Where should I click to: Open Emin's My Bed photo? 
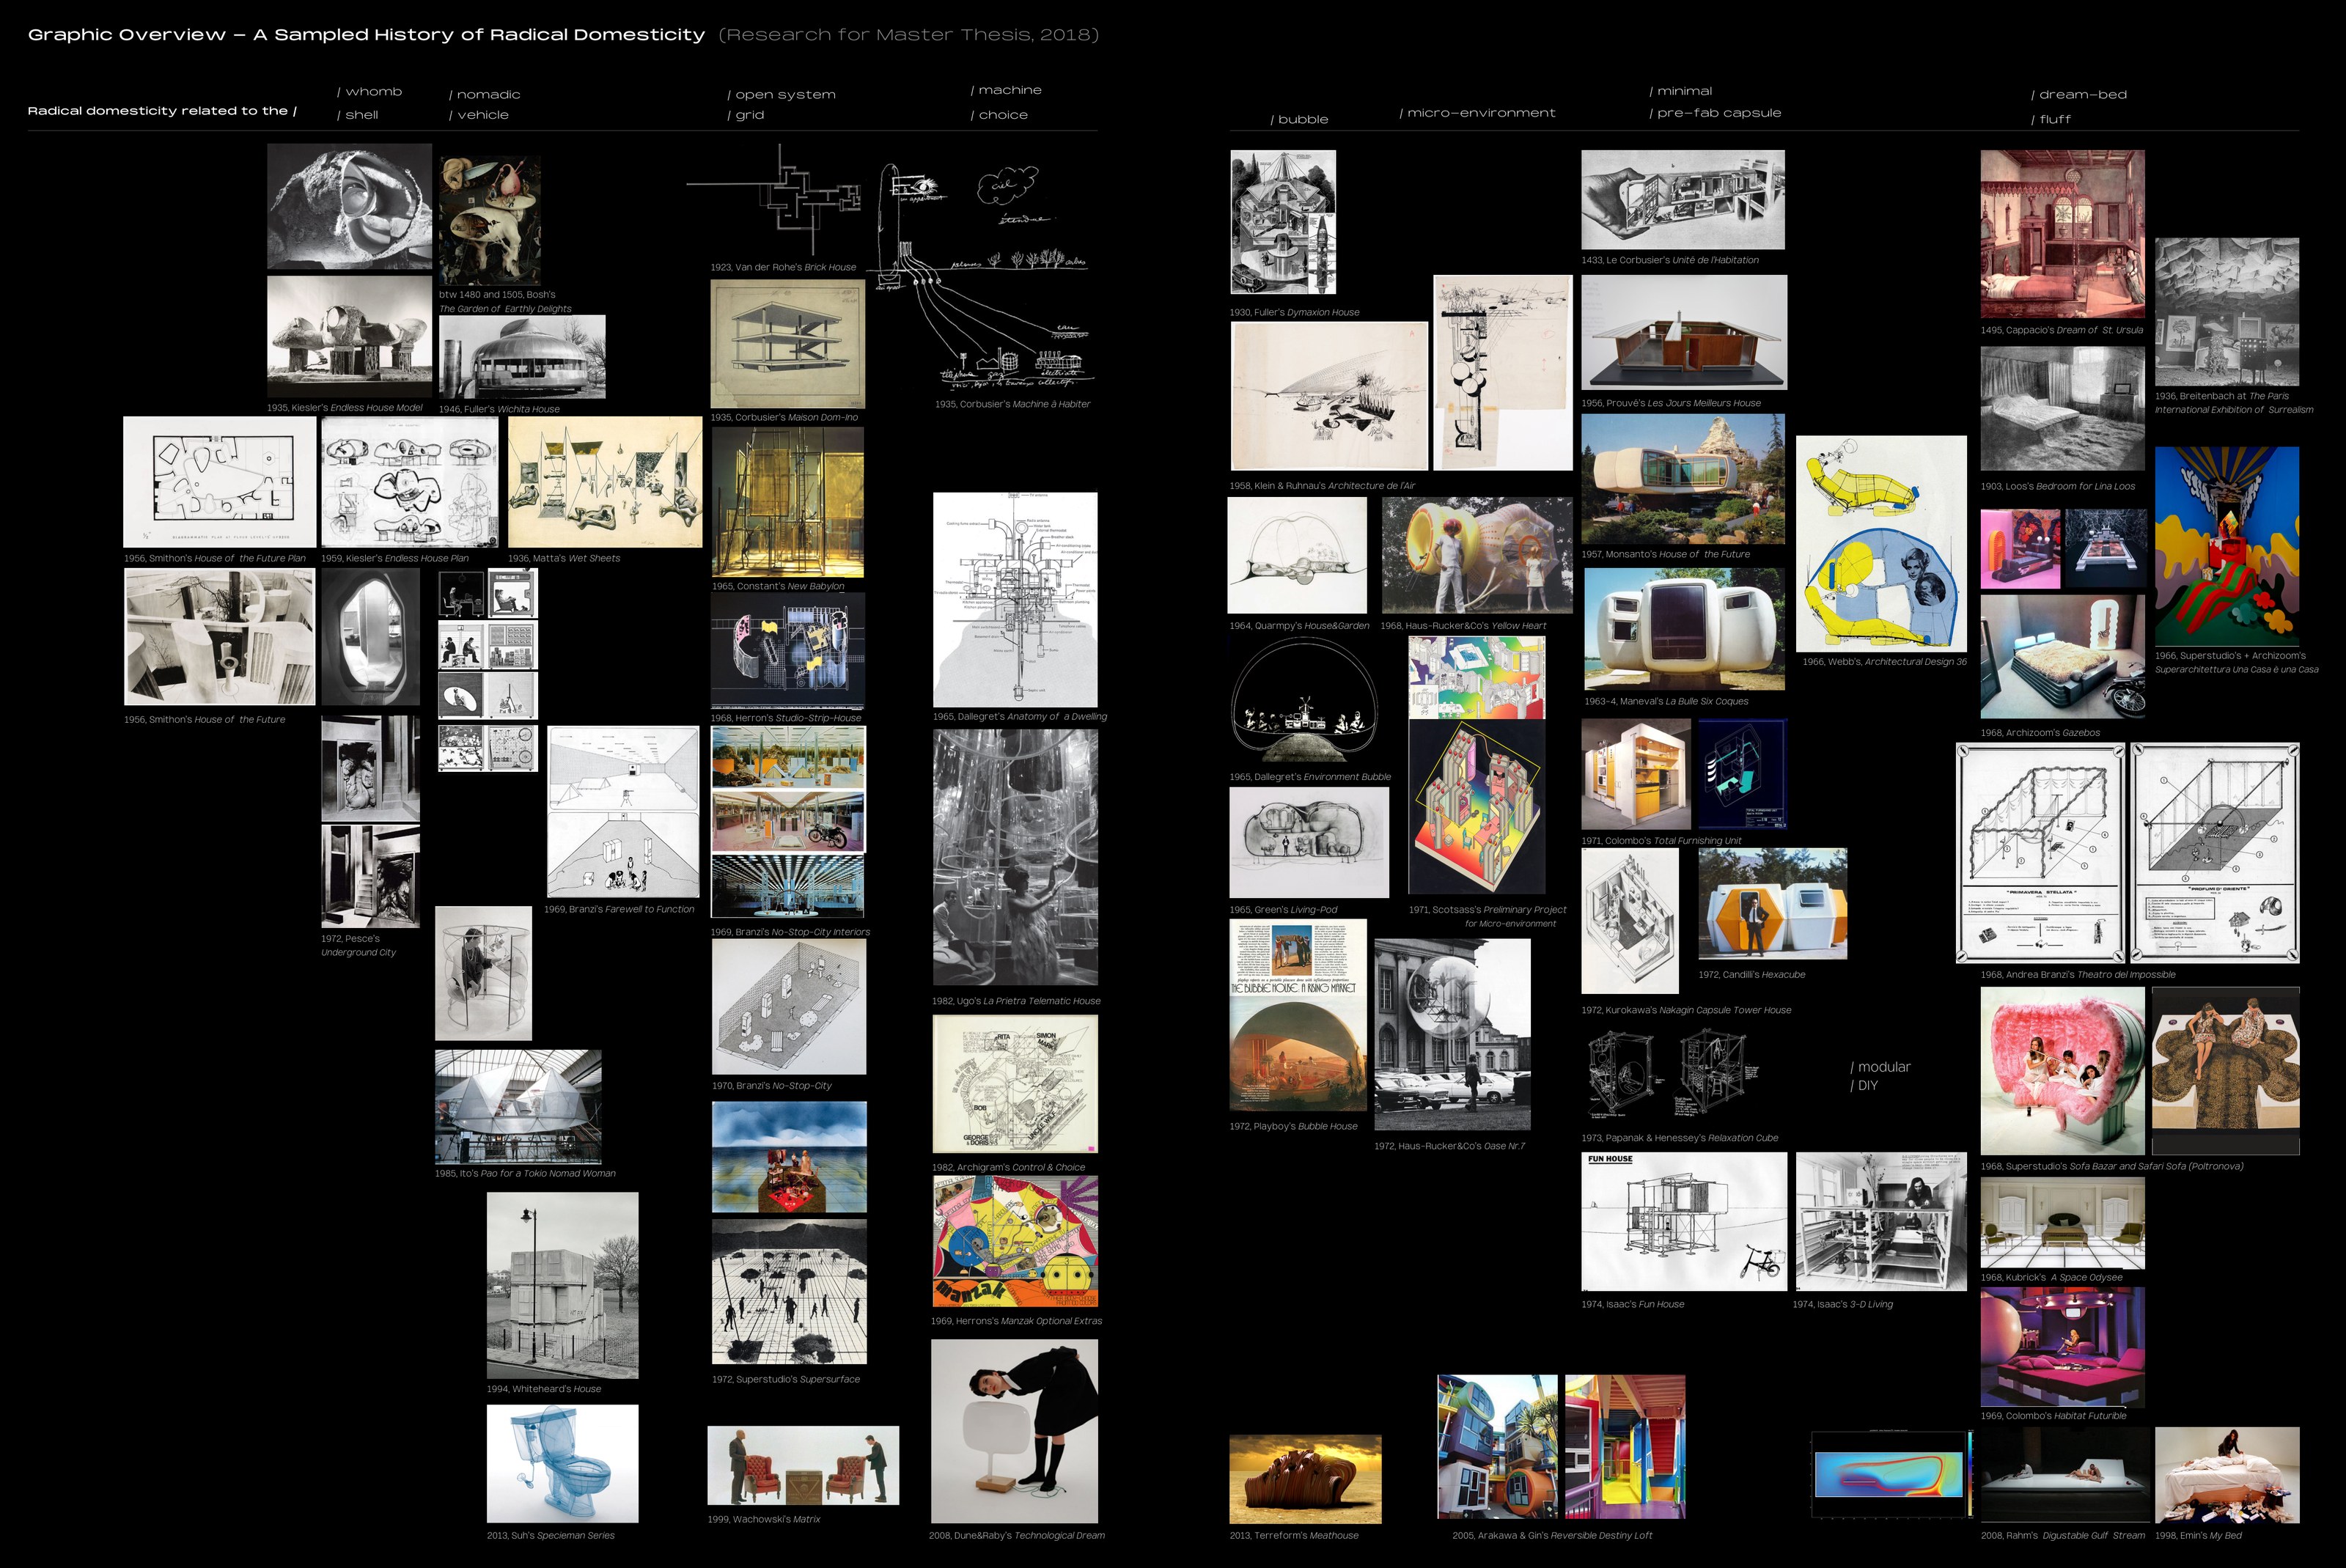coord(2227,1475)
